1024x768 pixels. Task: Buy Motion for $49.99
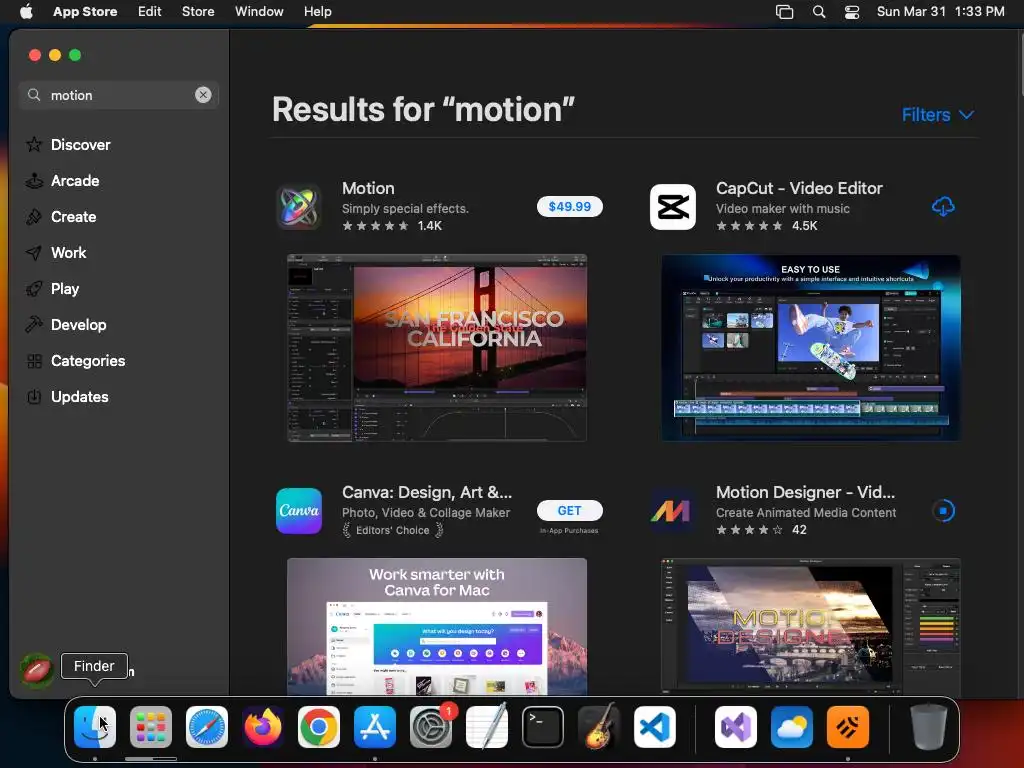coord(569,206)
